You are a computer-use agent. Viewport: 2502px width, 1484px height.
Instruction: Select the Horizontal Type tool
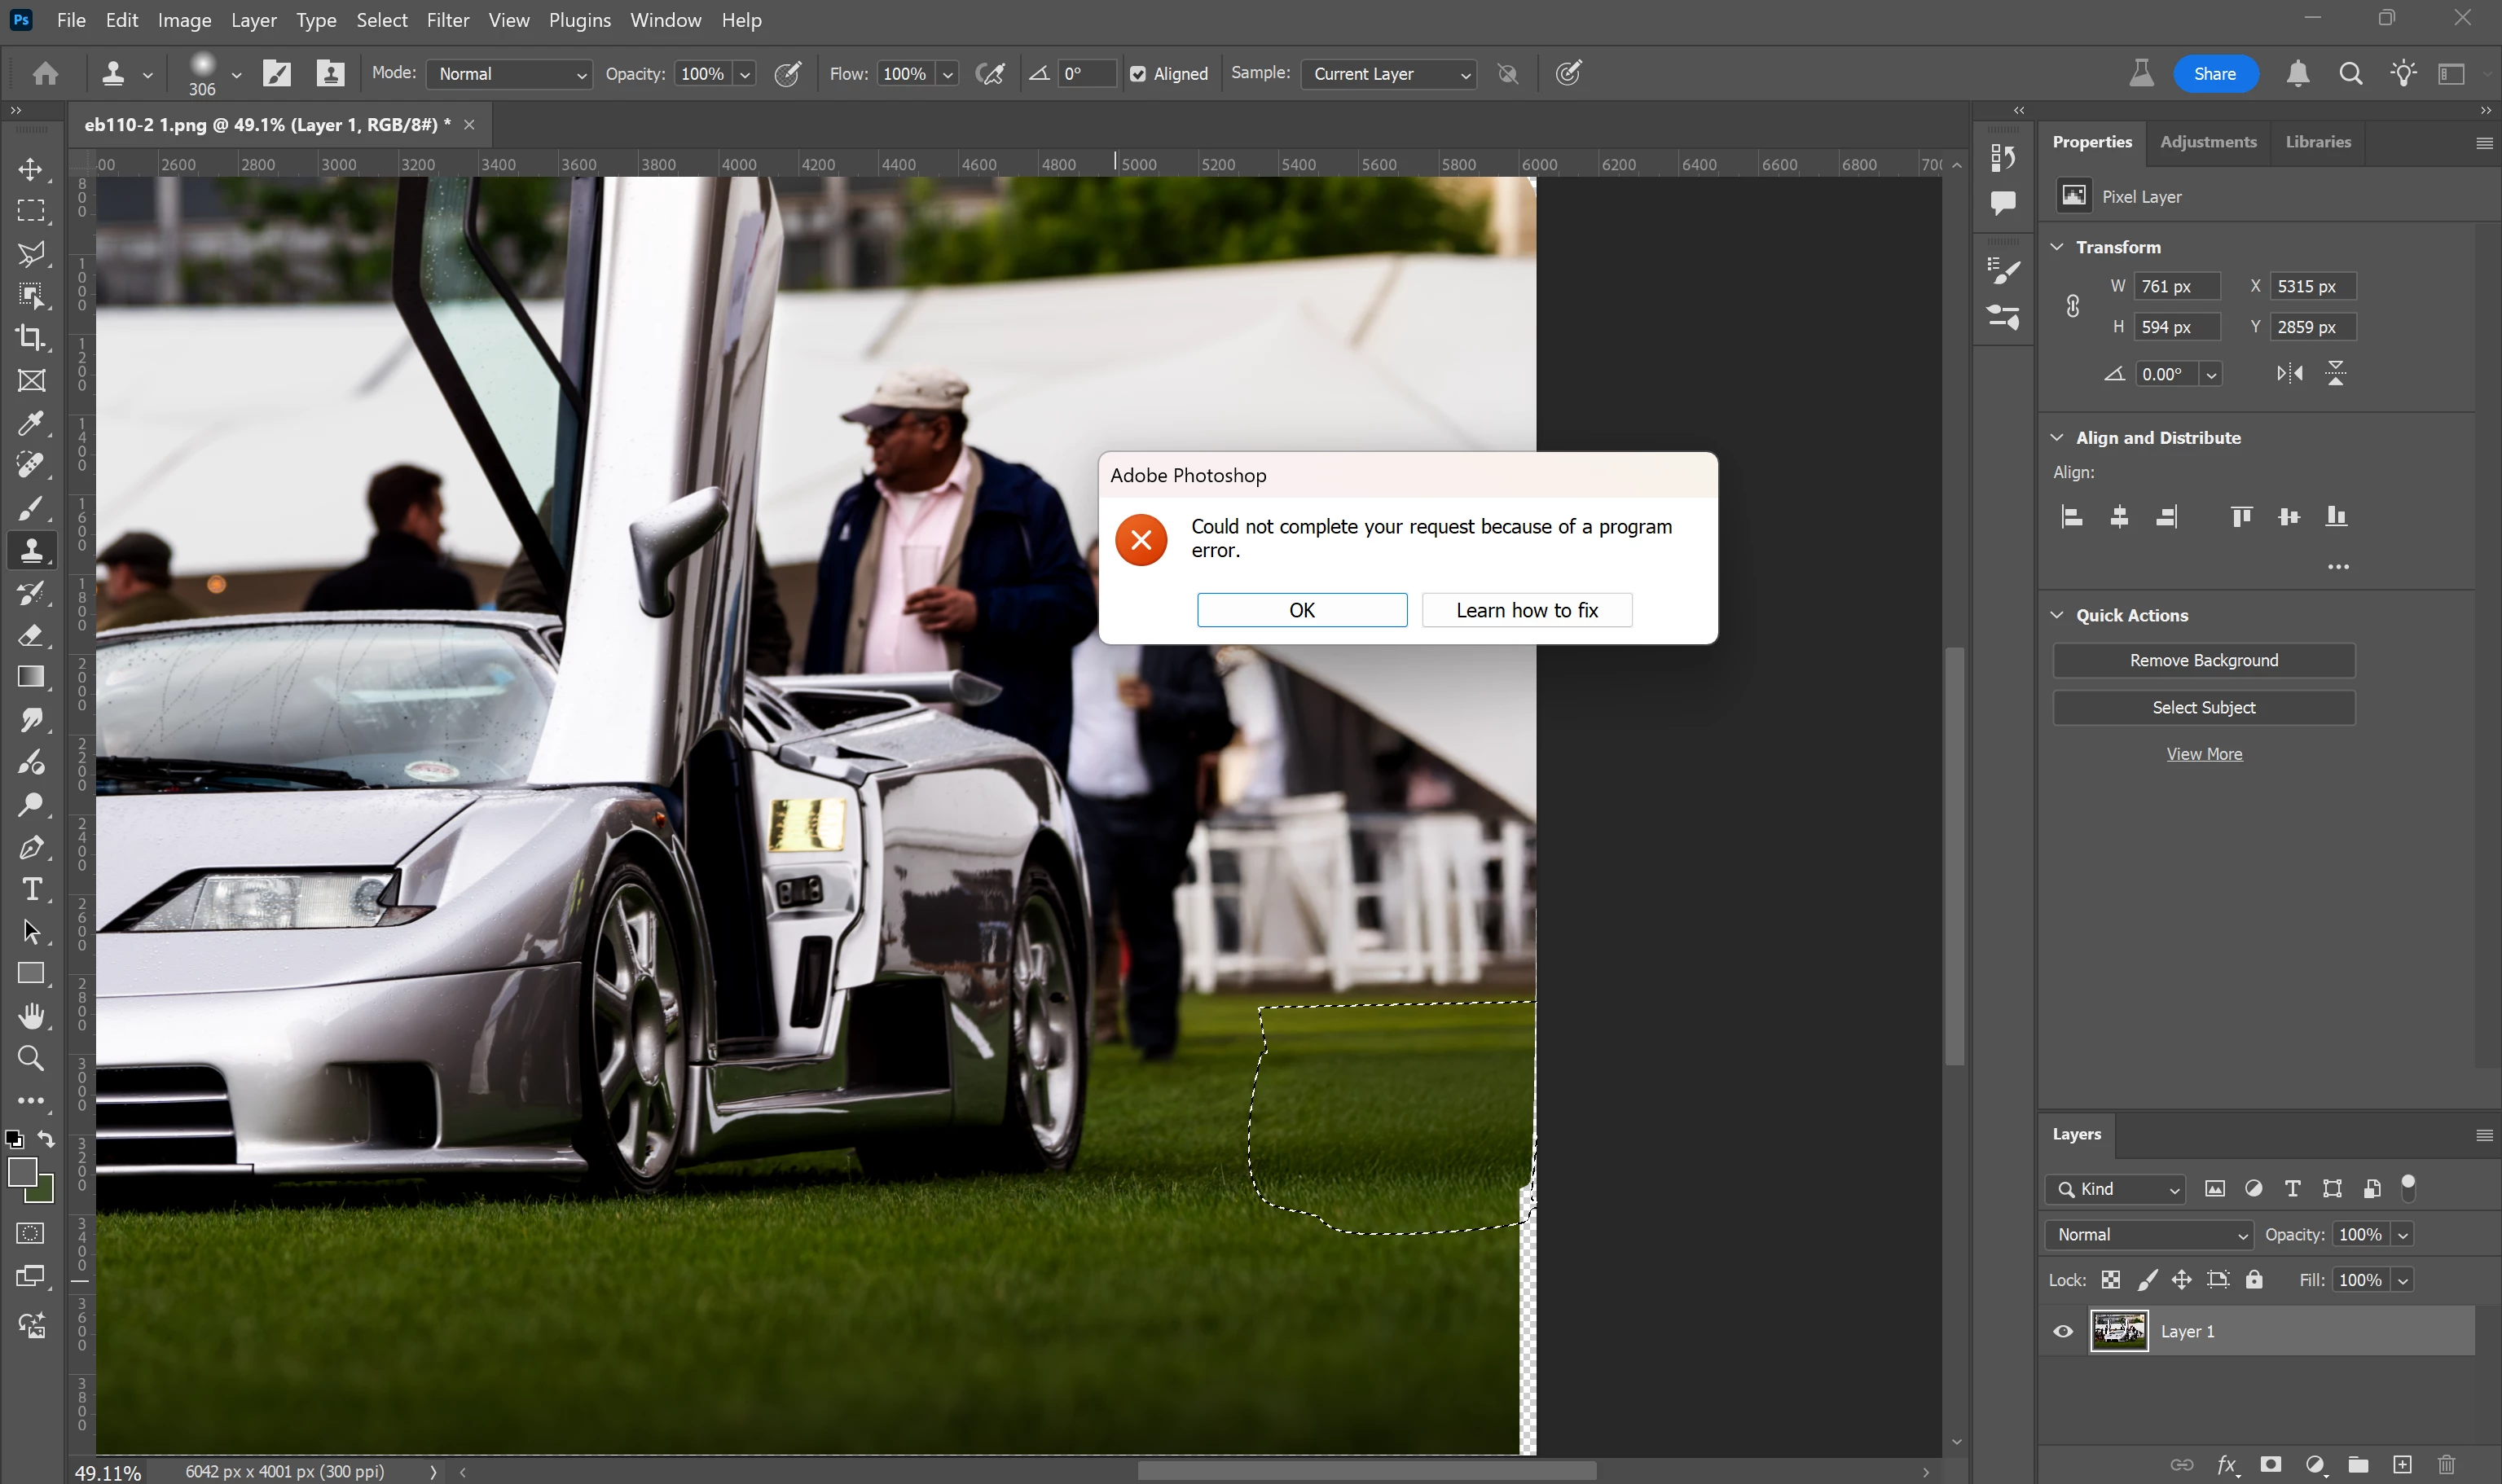coord(31,889)
